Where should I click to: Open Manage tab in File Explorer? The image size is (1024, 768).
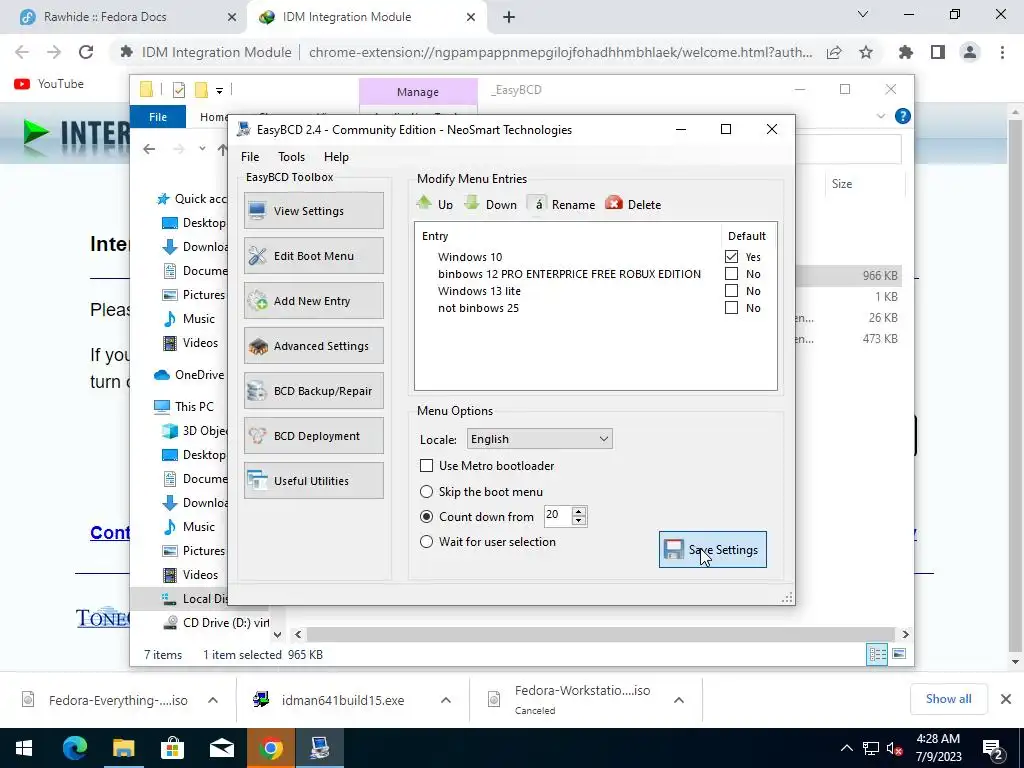pos(418,92)
